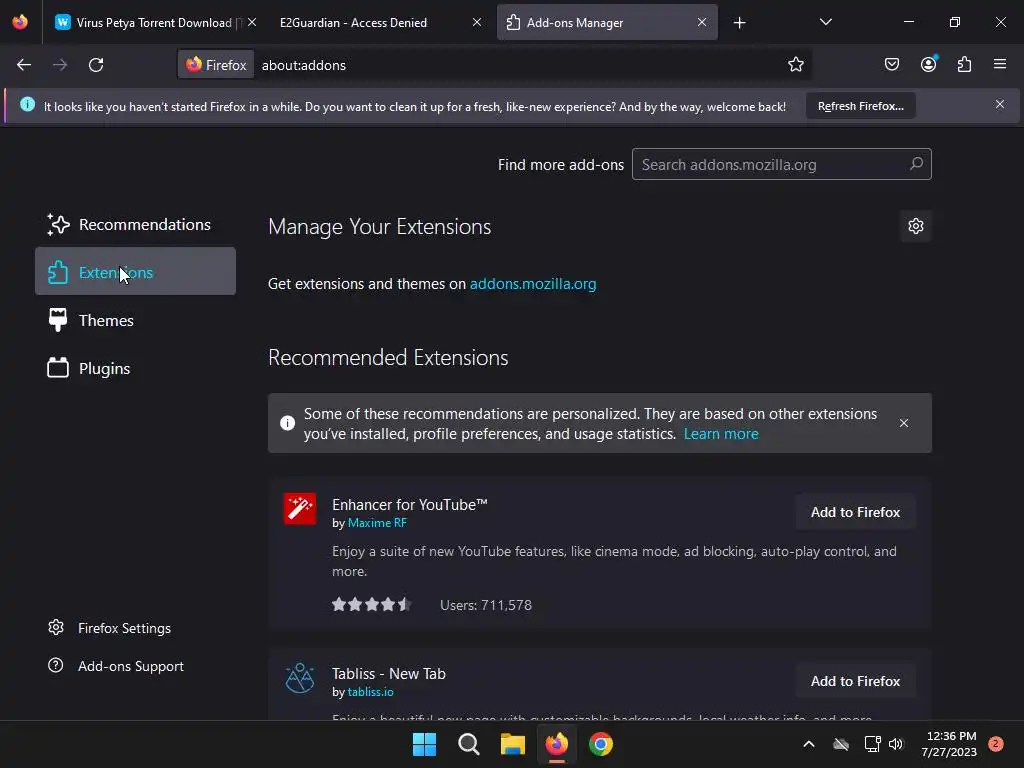Open Windows taskbar search
The height and width of the screenshot is (768, 1024).
click(468, 744)
